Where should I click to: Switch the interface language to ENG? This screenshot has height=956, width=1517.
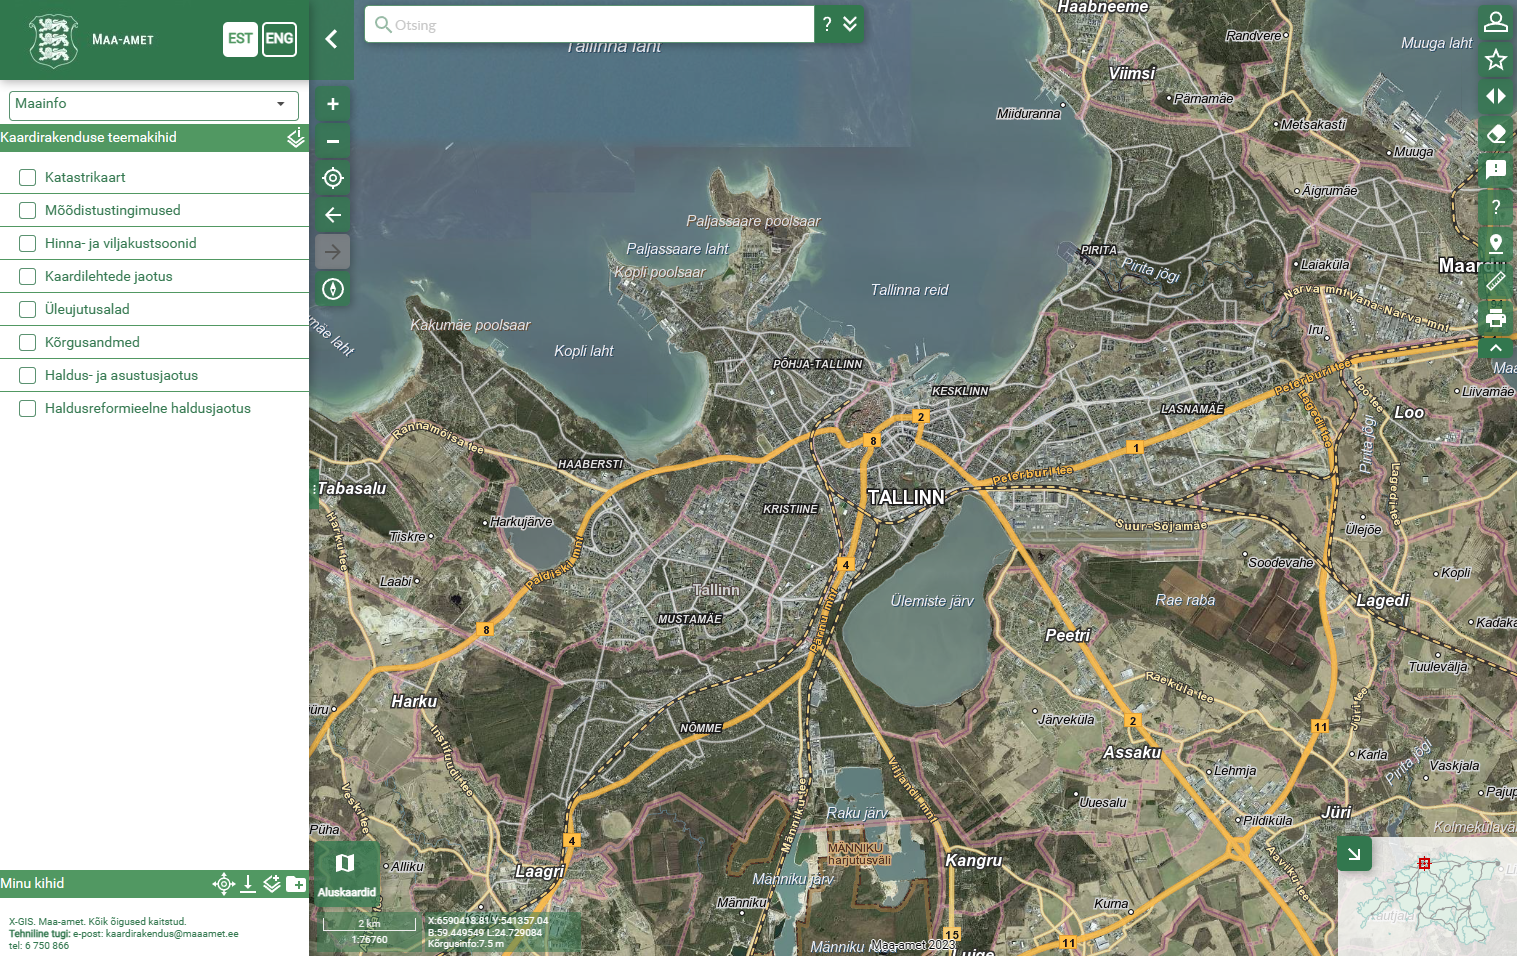pyautogui.click(x=280, y=39)
